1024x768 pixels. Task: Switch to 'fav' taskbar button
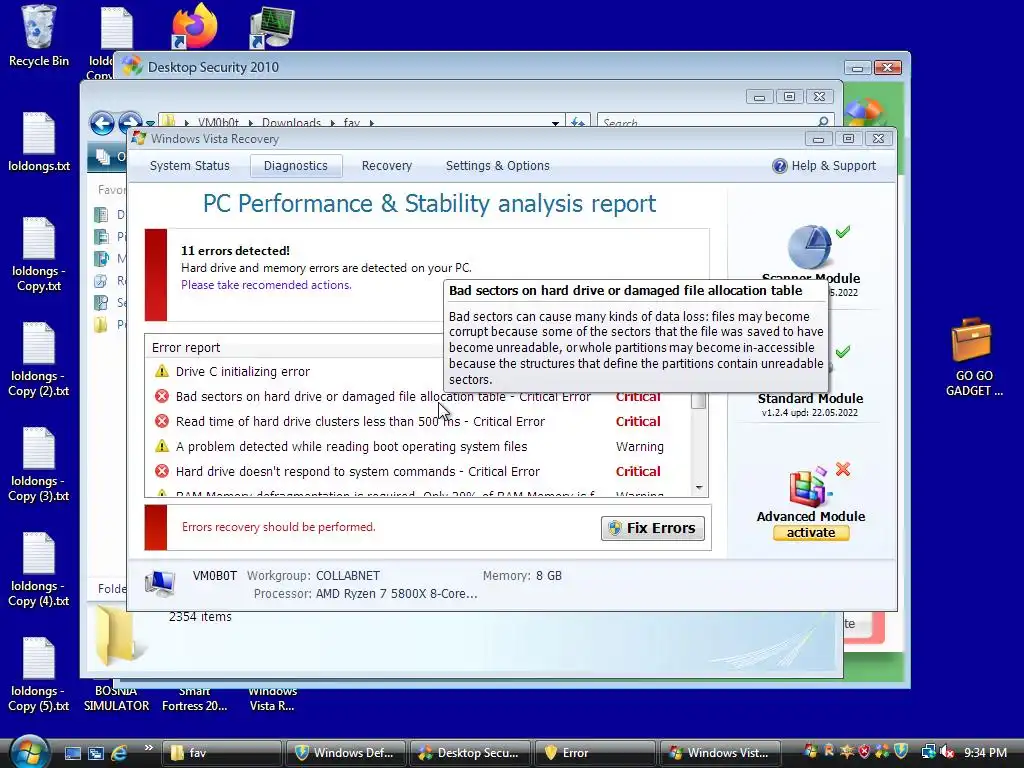[x=222, y=753]
